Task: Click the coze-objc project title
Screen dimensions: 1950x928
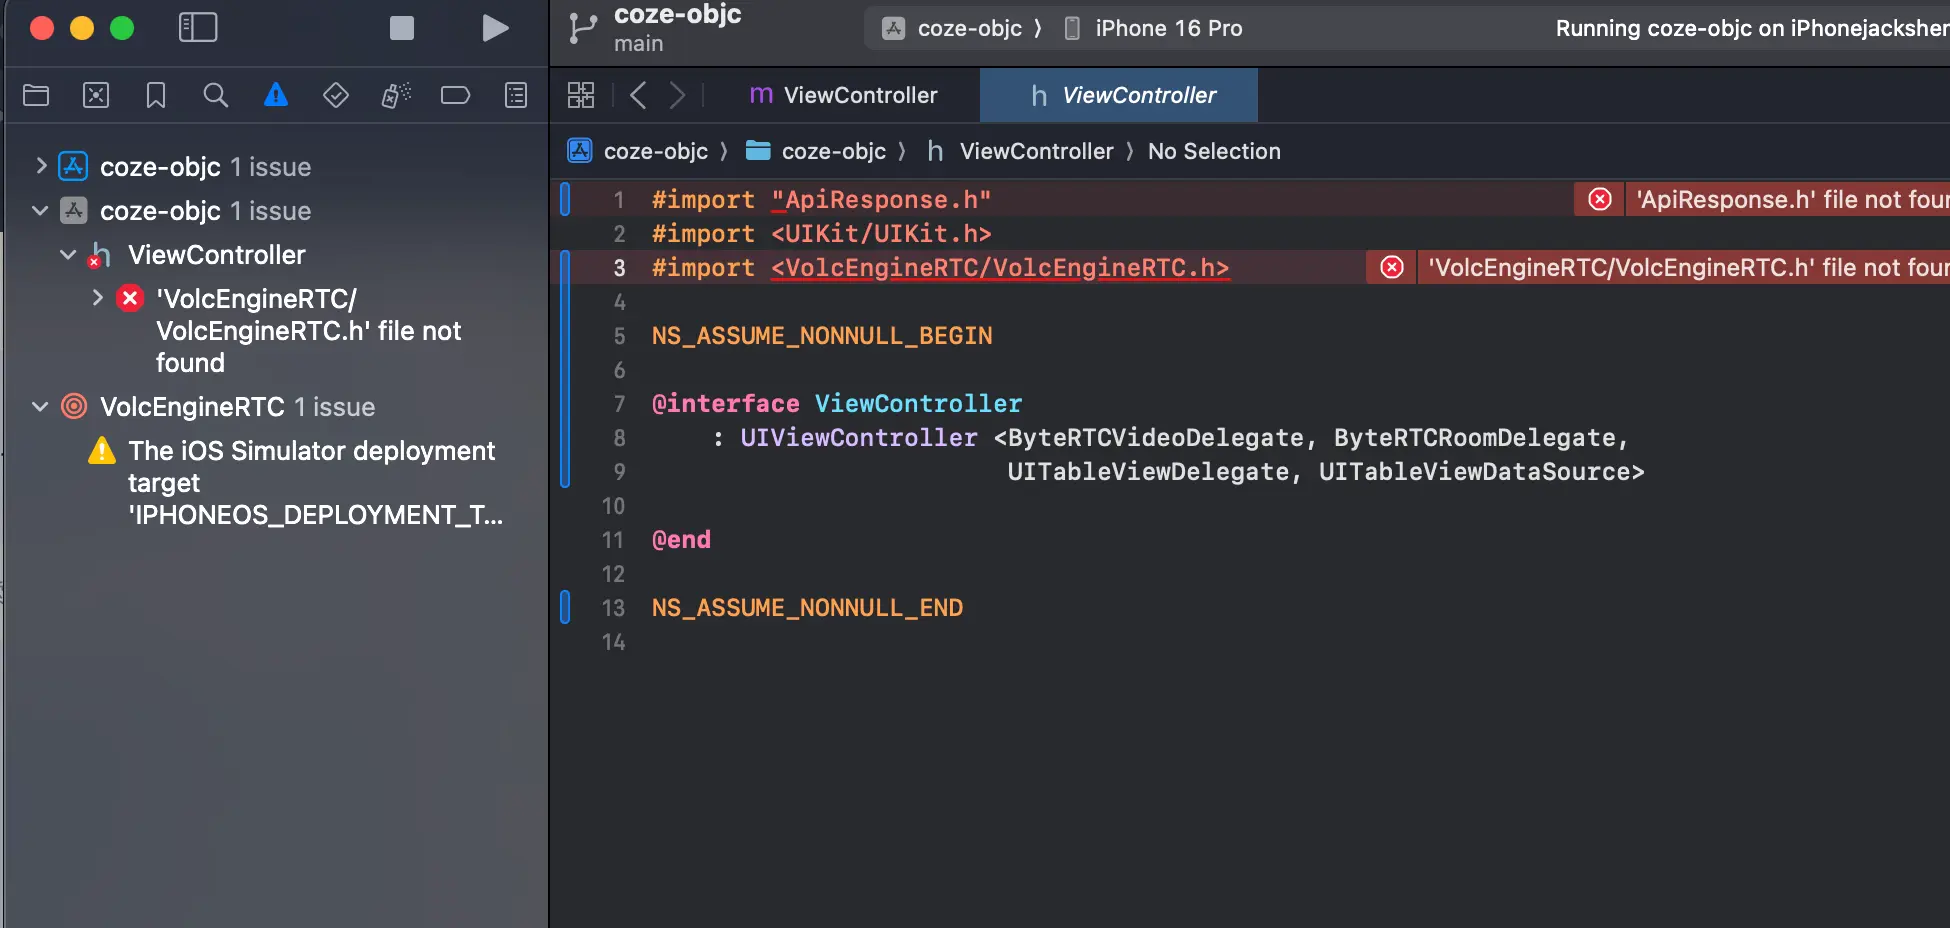Action: [677, 14]
